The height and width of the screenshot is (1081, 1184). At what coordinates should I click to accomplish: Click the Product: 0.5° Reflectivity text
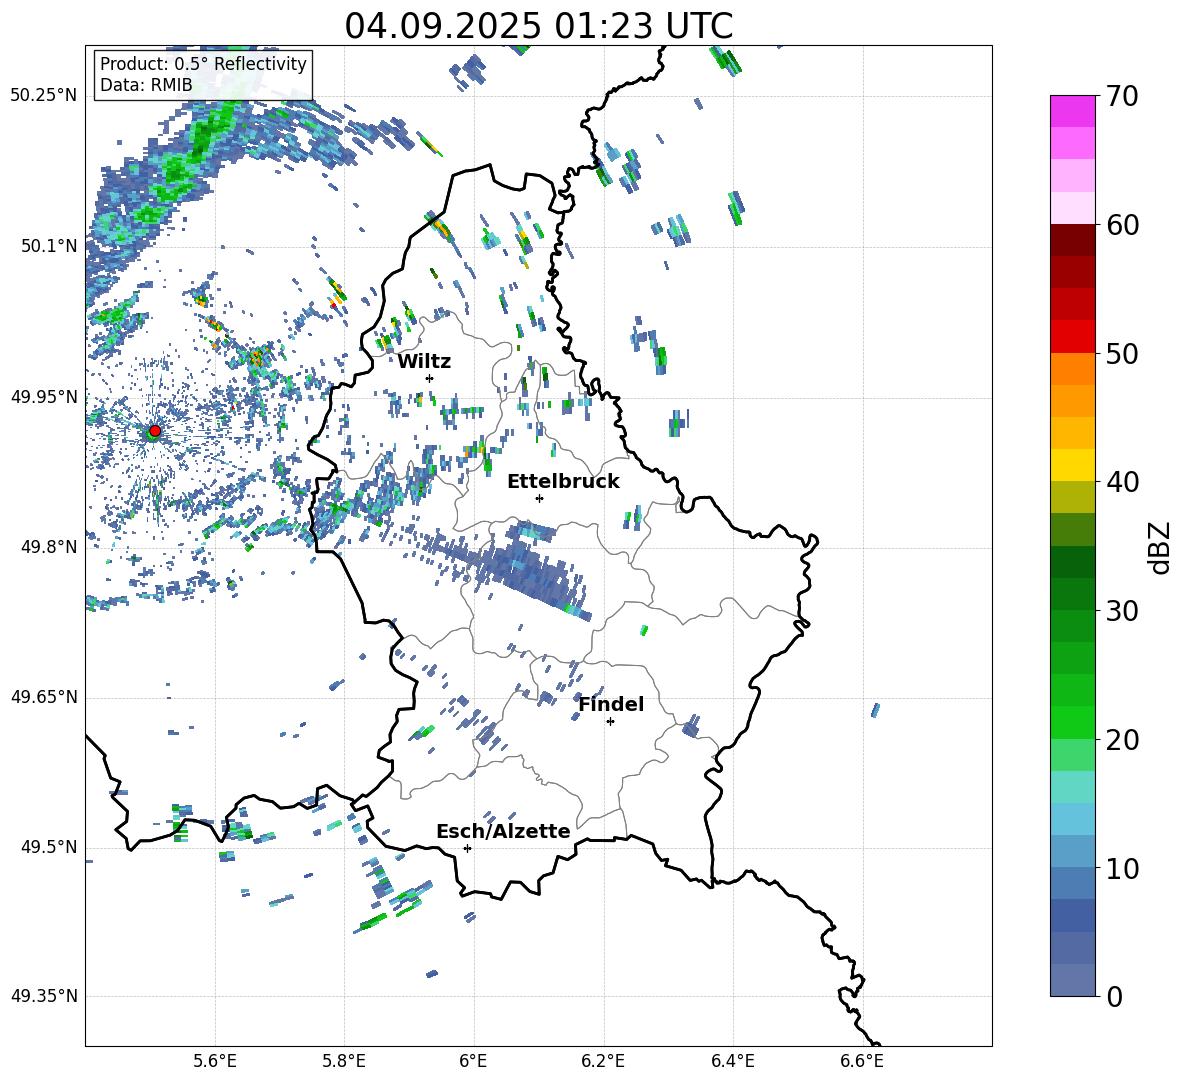[x=203, y=63]
